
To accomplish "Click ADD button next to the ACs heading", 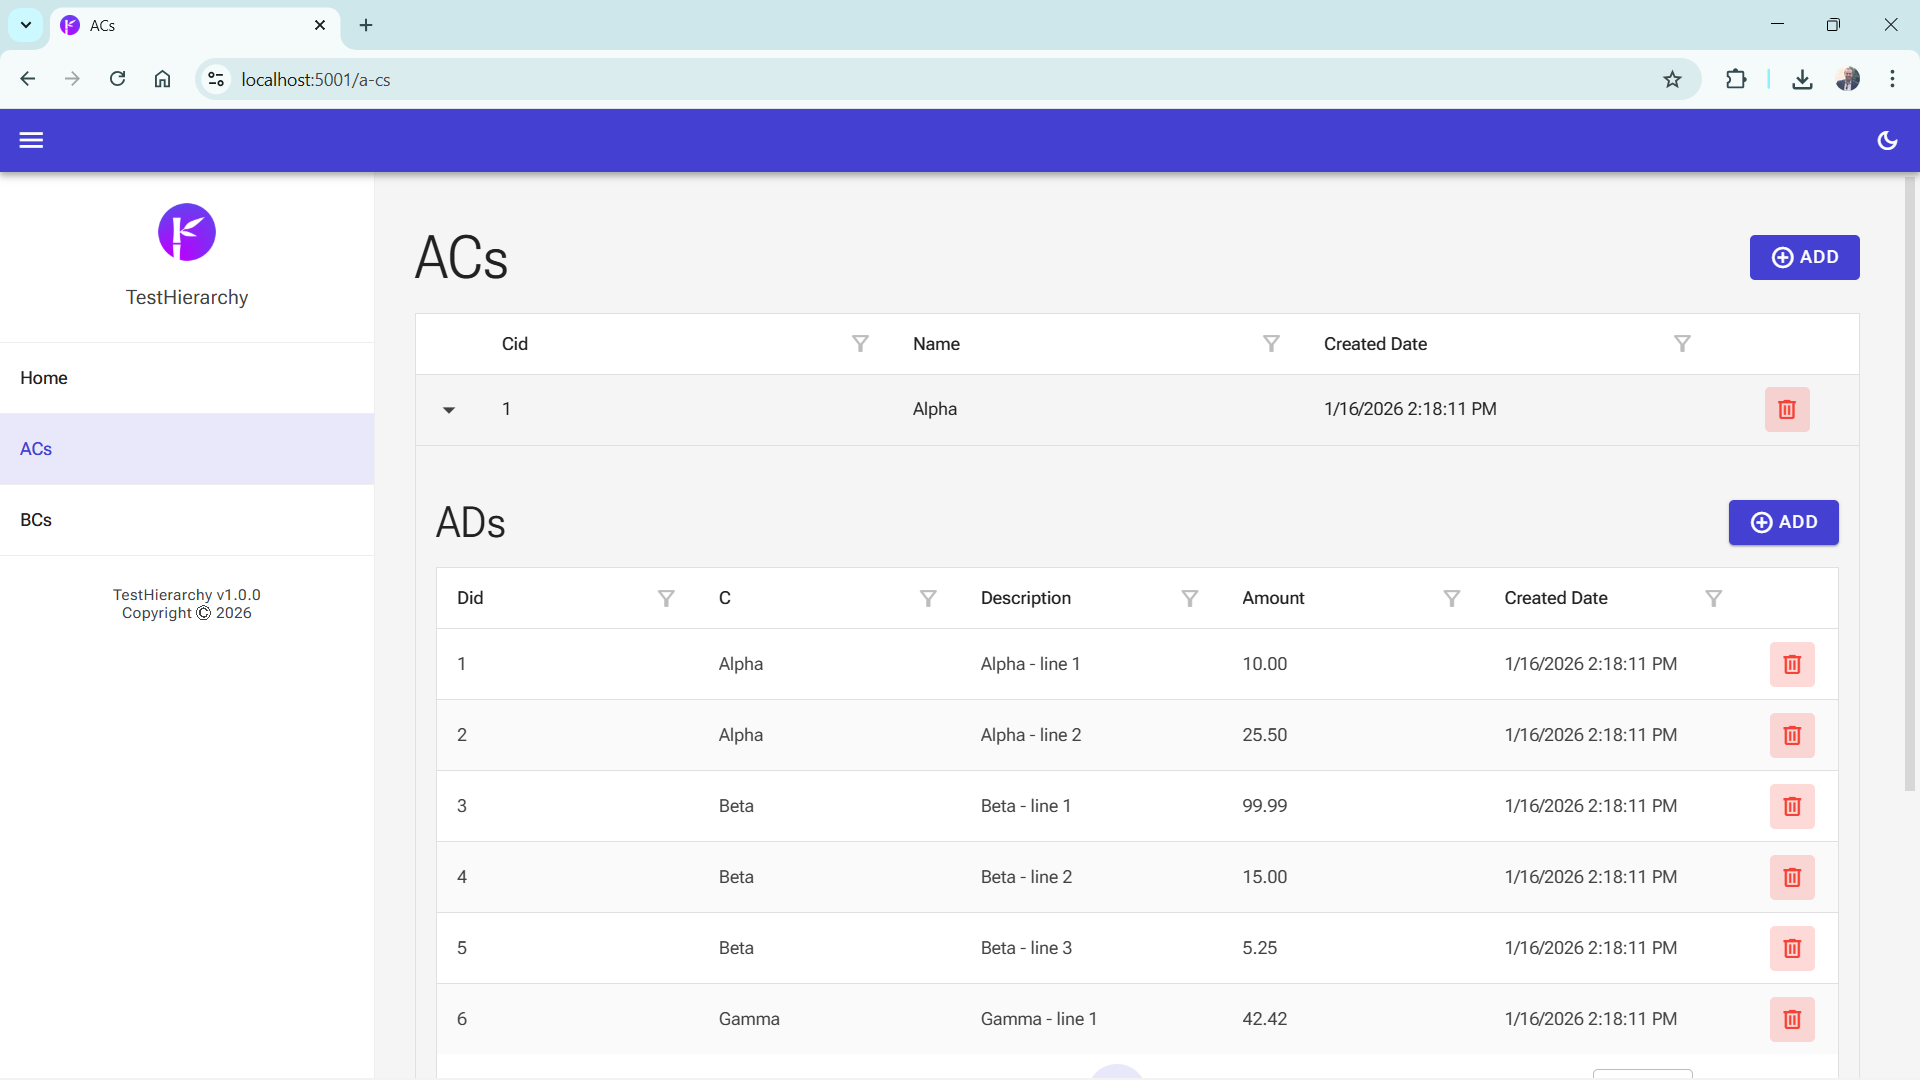I will click(1804, 258).
